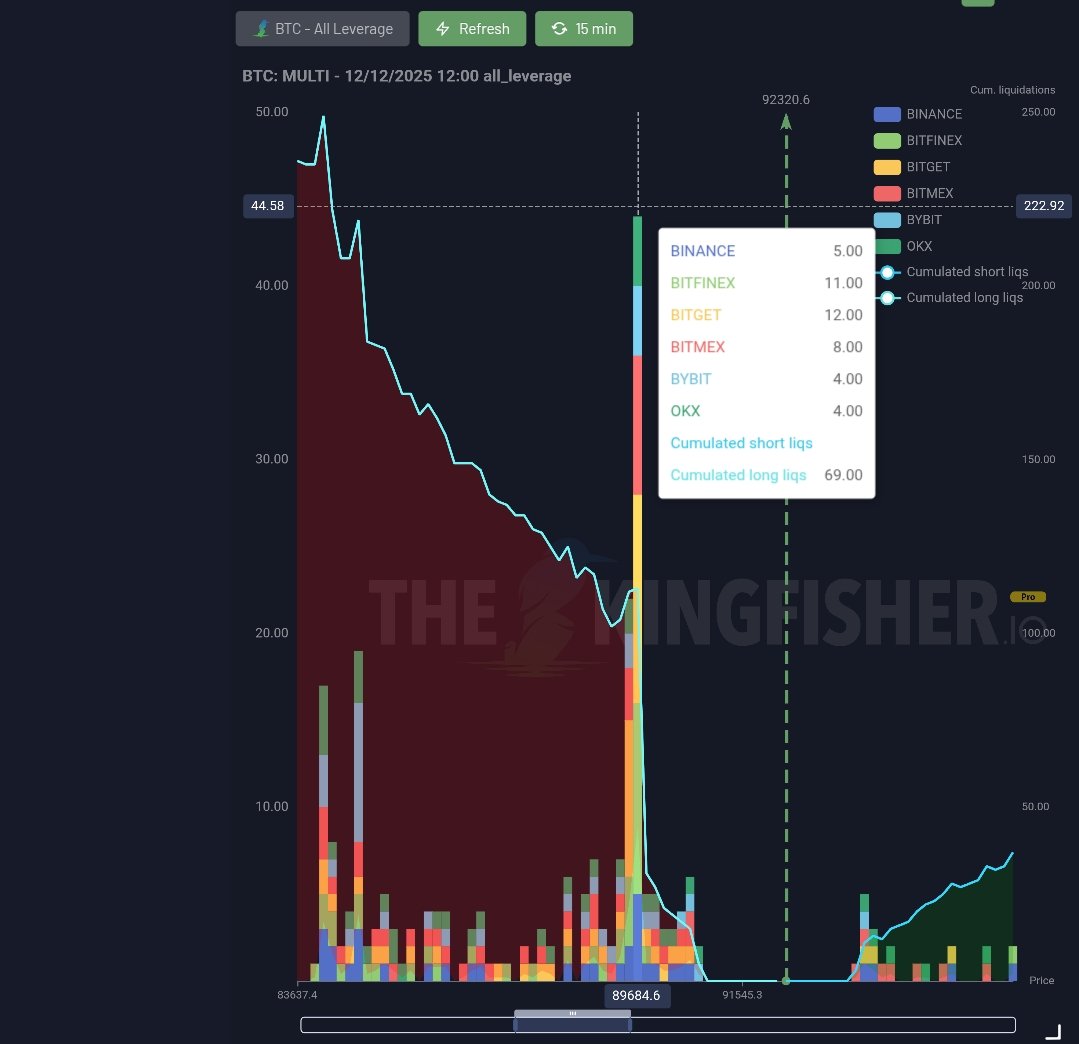Click the chart resize corner handle
This screenshot has height=1044, width=1079.
coord(1054,1032)
